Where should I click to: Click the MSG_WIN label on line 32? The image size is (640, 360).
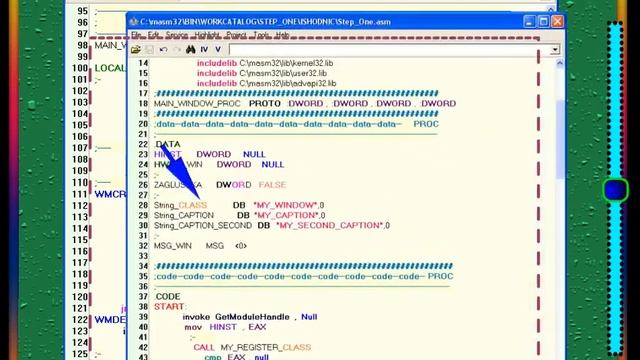[x=172, y=246]
